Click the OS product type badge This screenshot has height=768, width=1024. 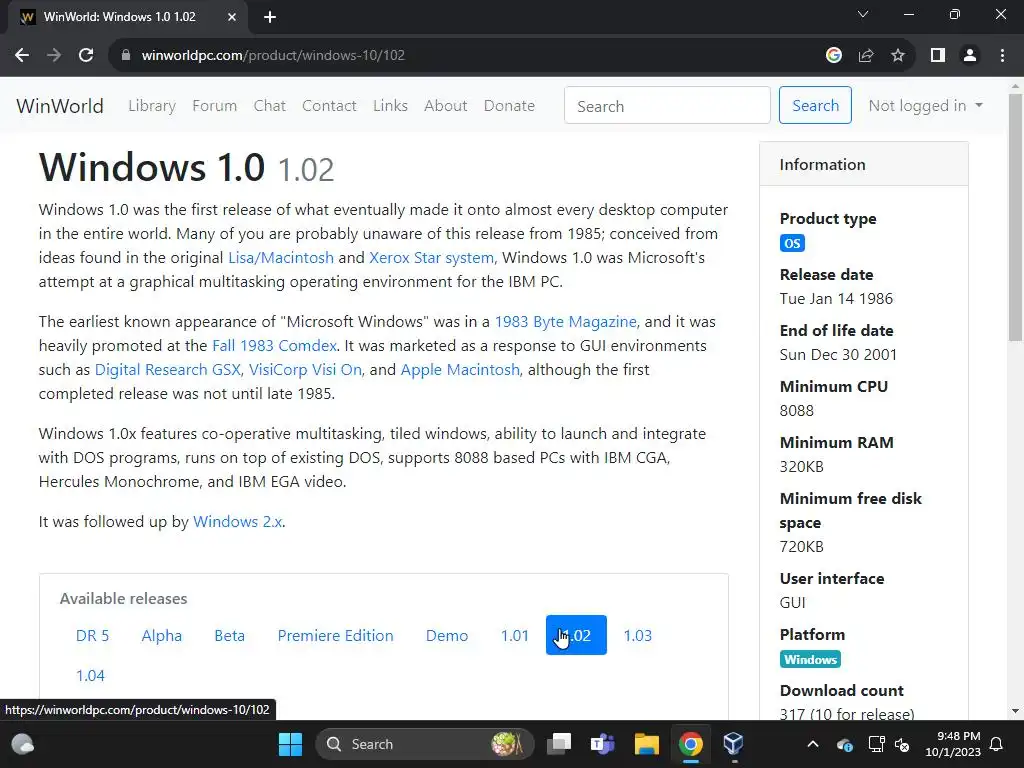[792, 244]
